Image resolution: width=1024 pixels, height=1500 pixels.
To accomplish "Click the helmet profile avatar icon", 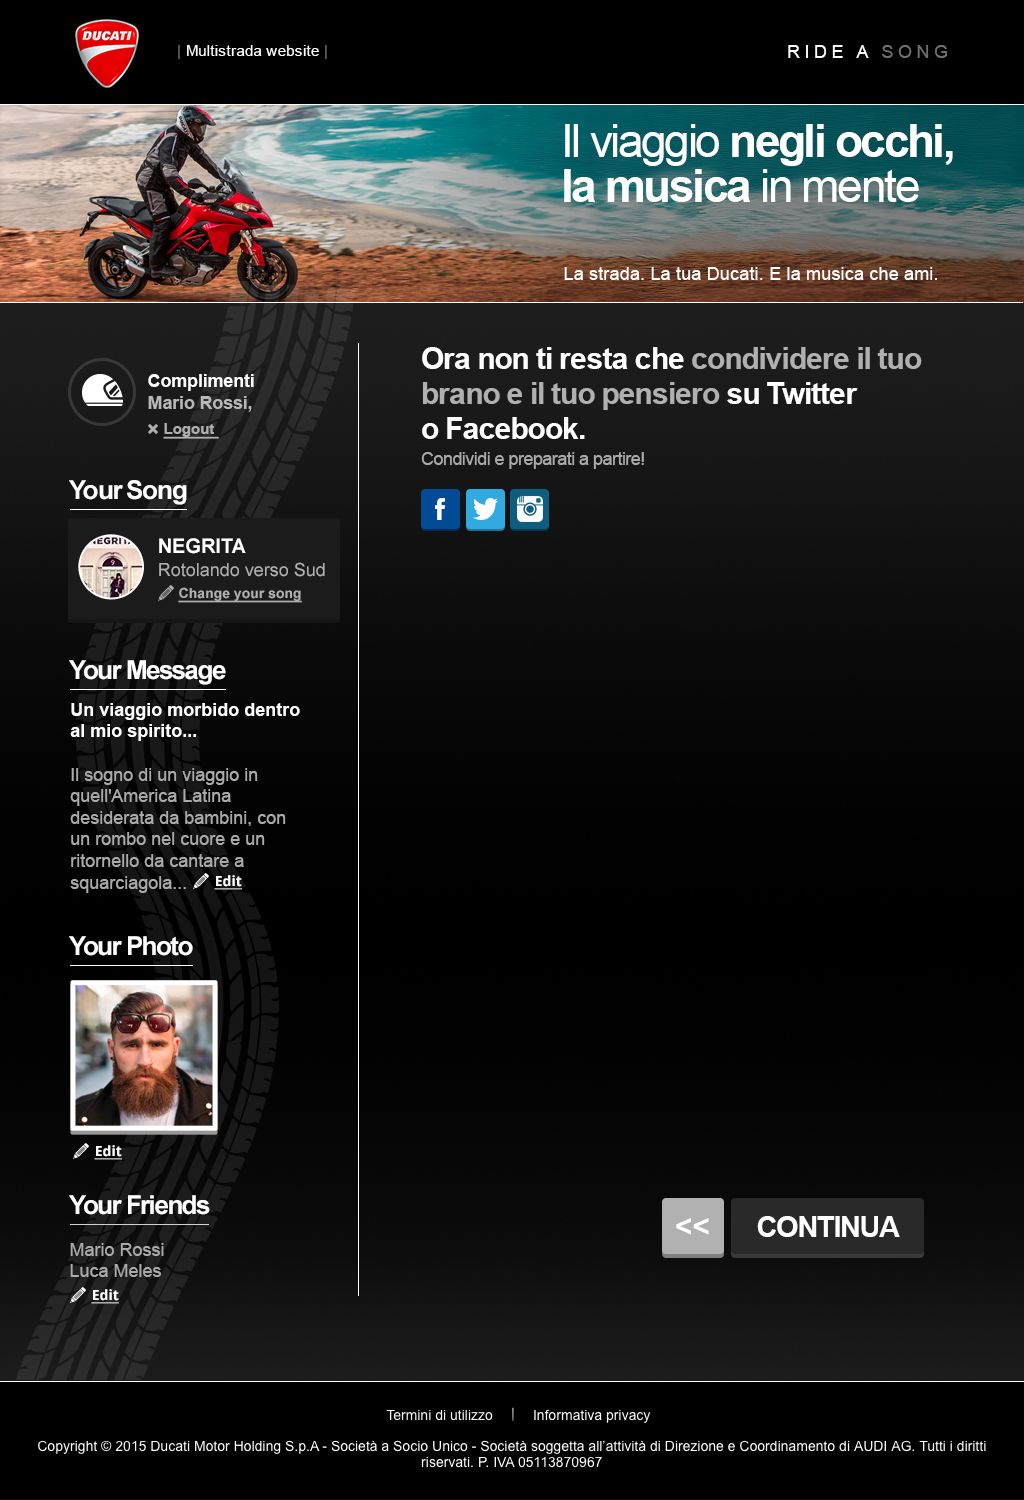I will (102, 392).
